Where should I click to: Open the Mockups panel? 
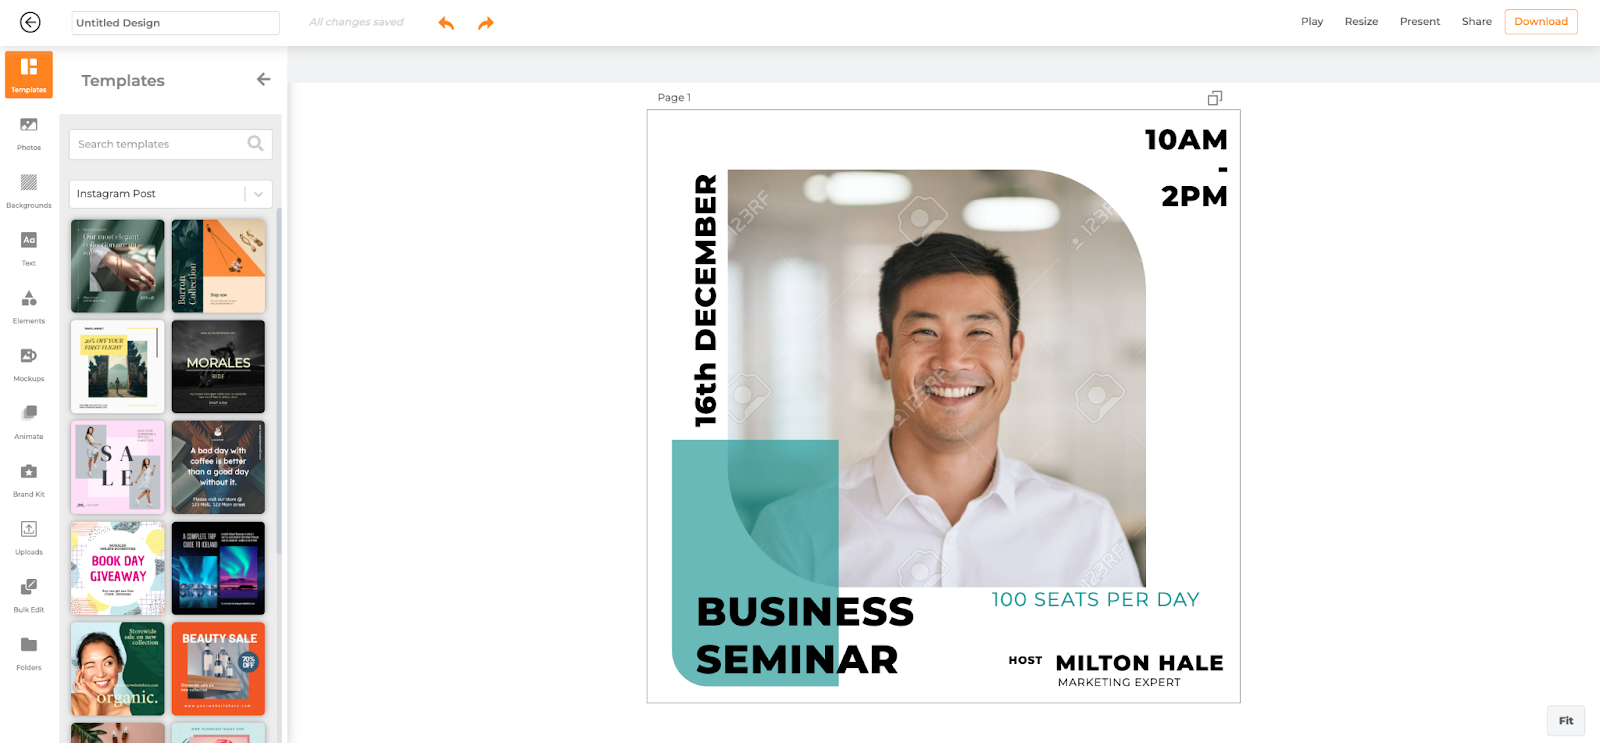click(29, 362)
